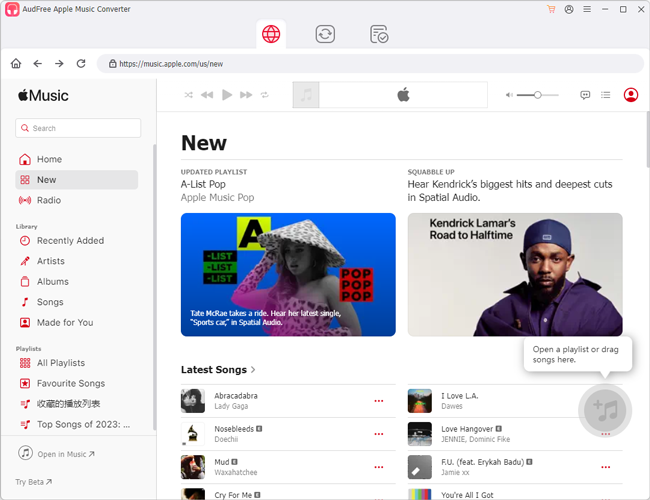Open All Playlists
The width and height of the screenshot is (650, 500).
[x=77, y=363]
